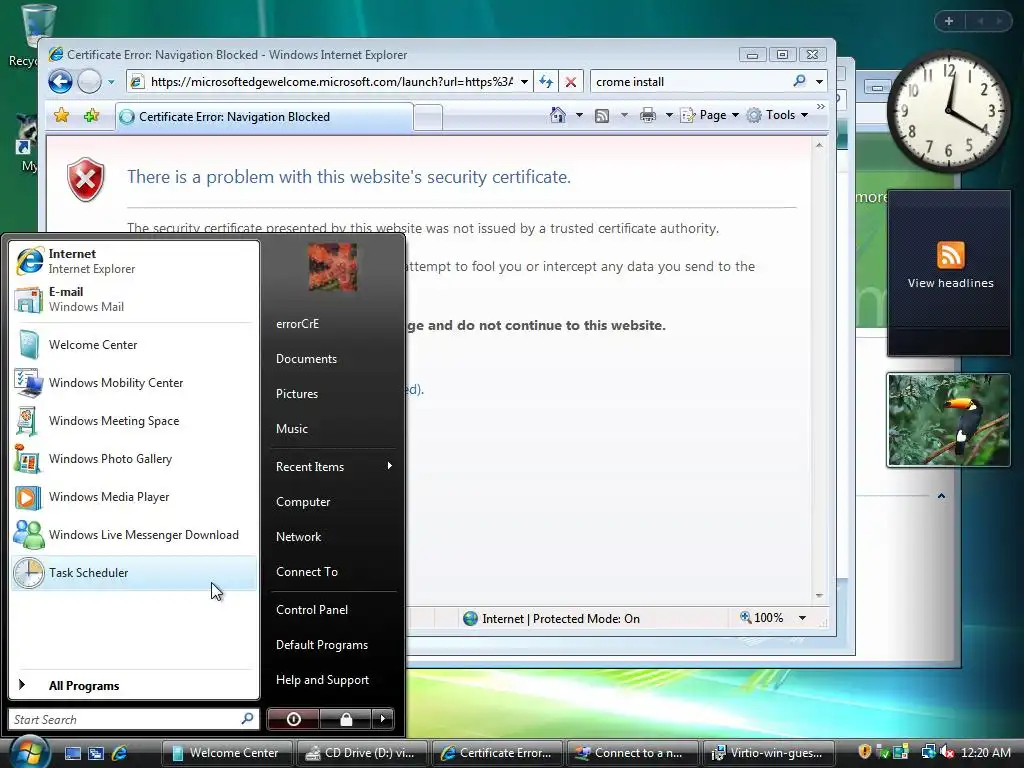Click Show Desktop in Quick Launch

point(73,753)
